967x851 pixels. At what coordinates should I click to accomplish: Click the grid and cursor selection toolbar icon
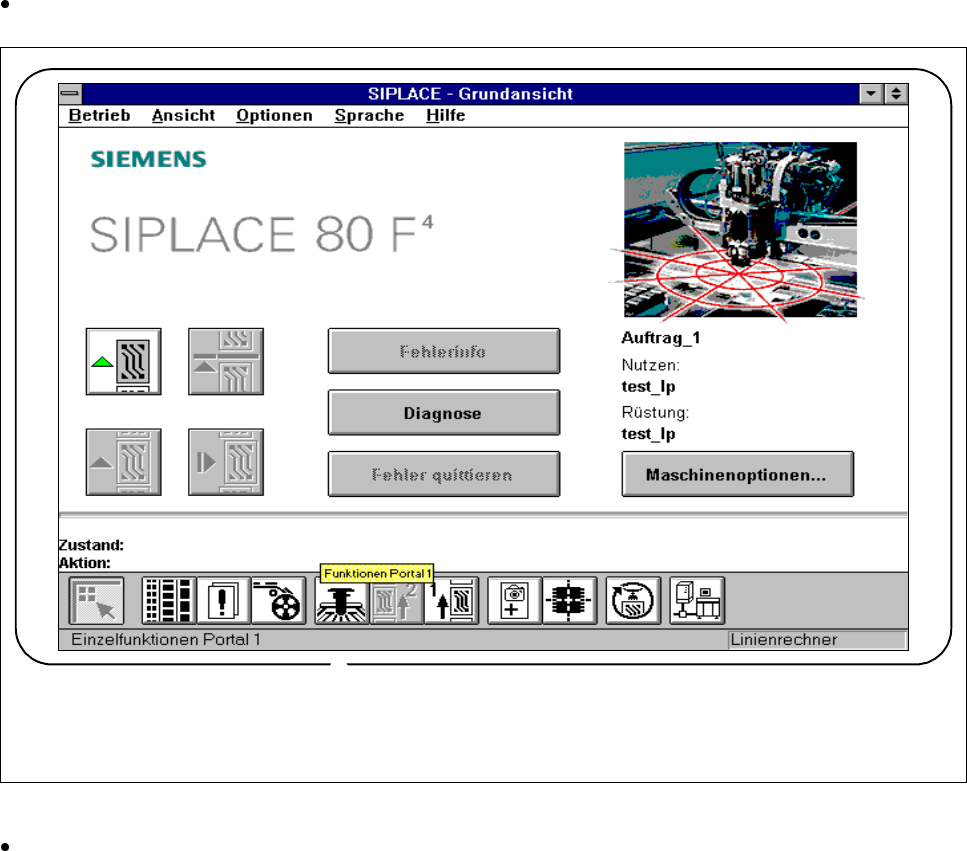[96, 601]
